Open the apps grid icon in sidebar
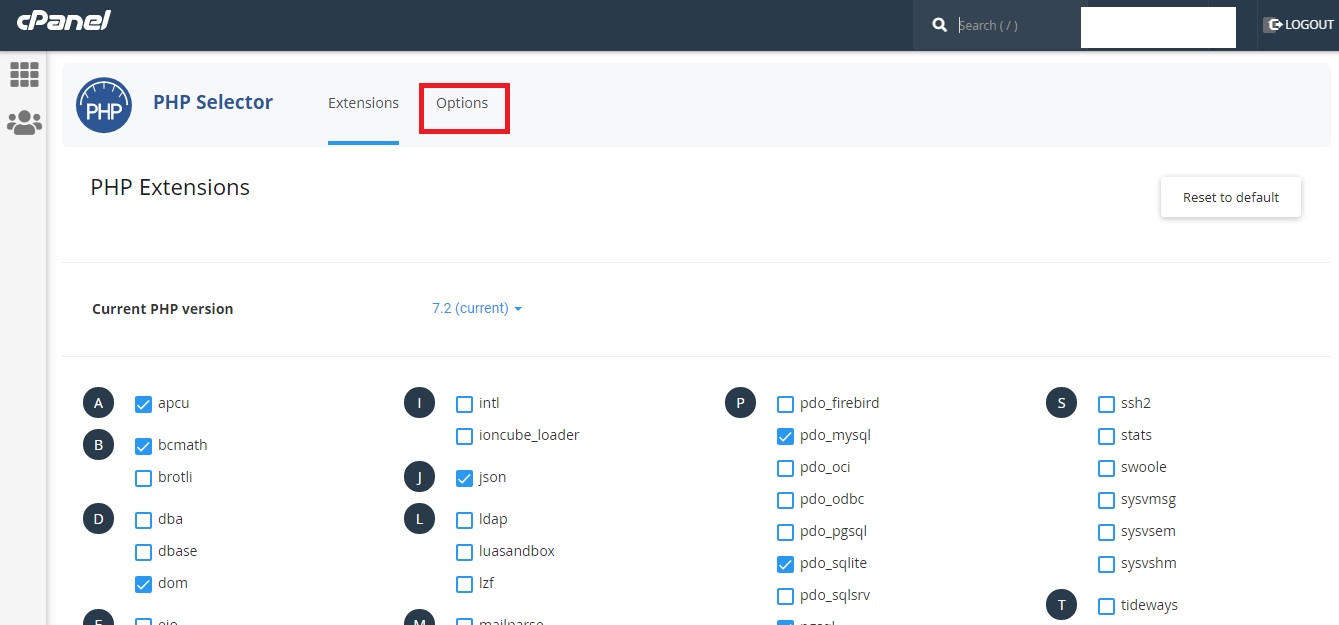 tap(24, 74)
